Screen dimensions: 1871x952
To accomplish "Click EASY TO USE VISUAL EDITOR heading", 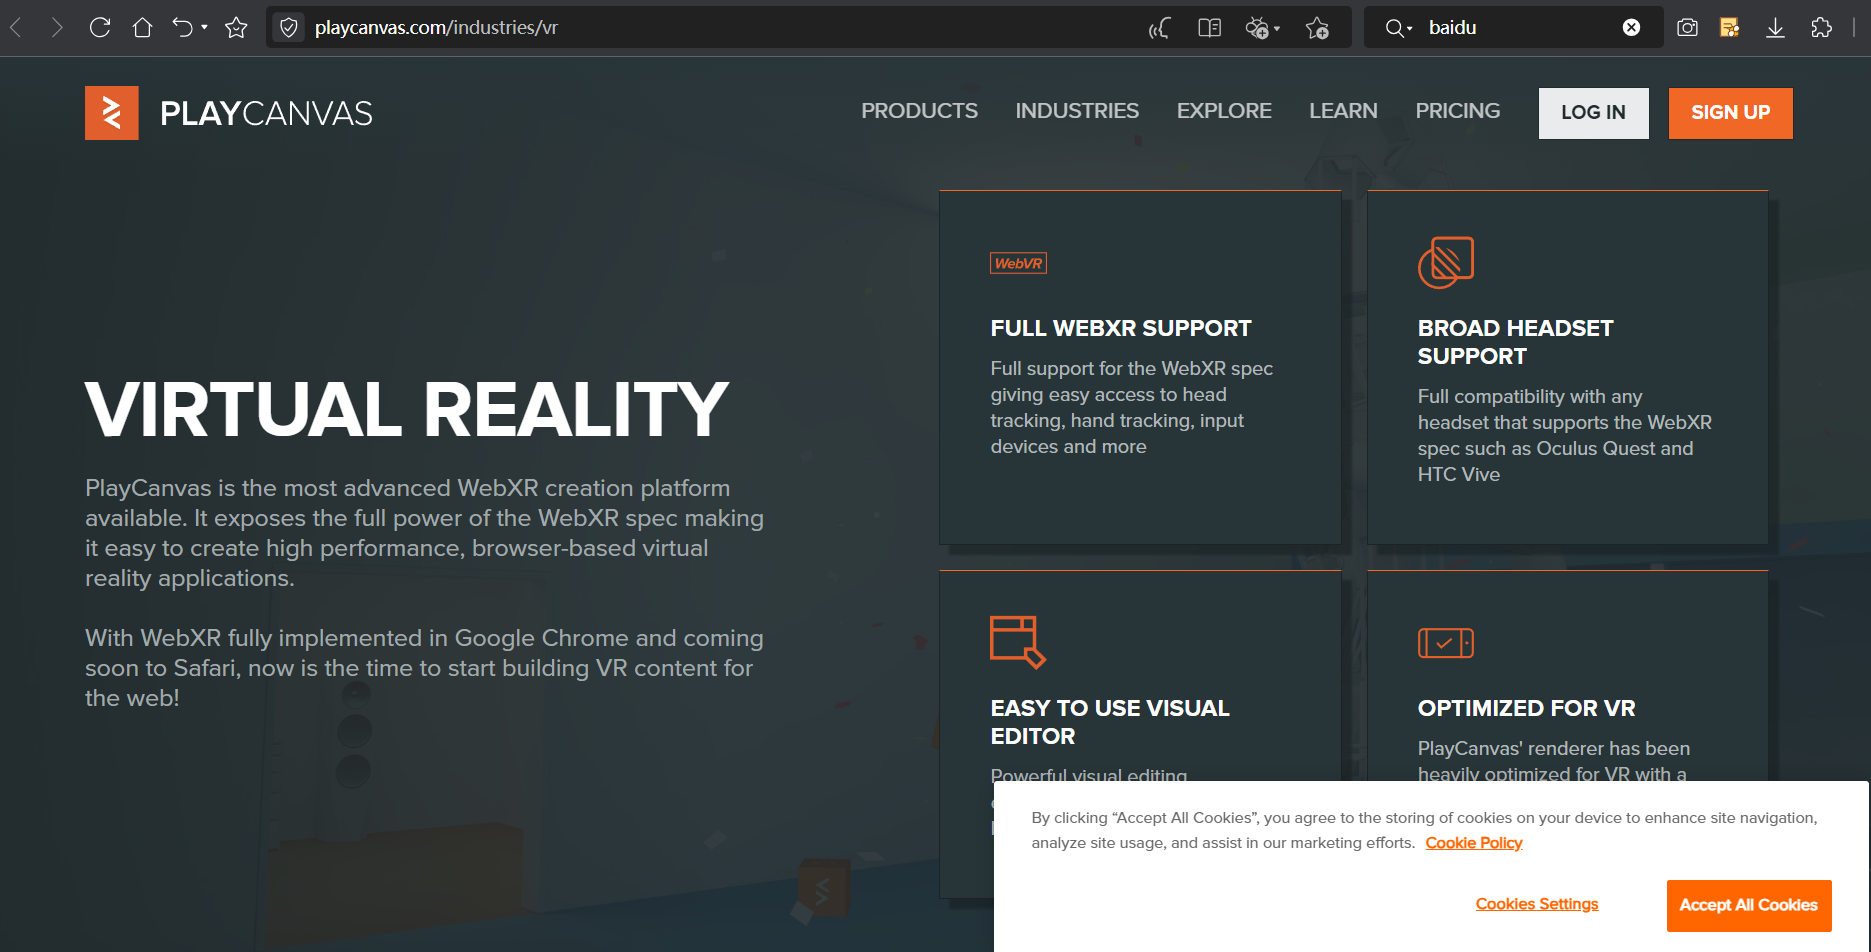I will tap(1110, 722).
